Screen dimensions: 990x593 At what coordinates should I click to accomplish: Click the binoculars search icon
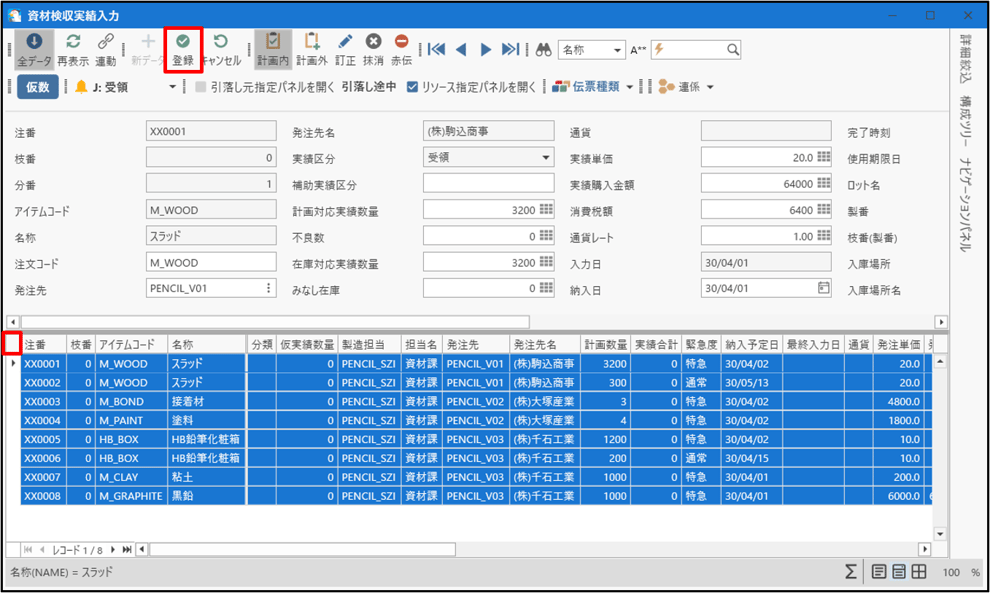coord(543,49)
